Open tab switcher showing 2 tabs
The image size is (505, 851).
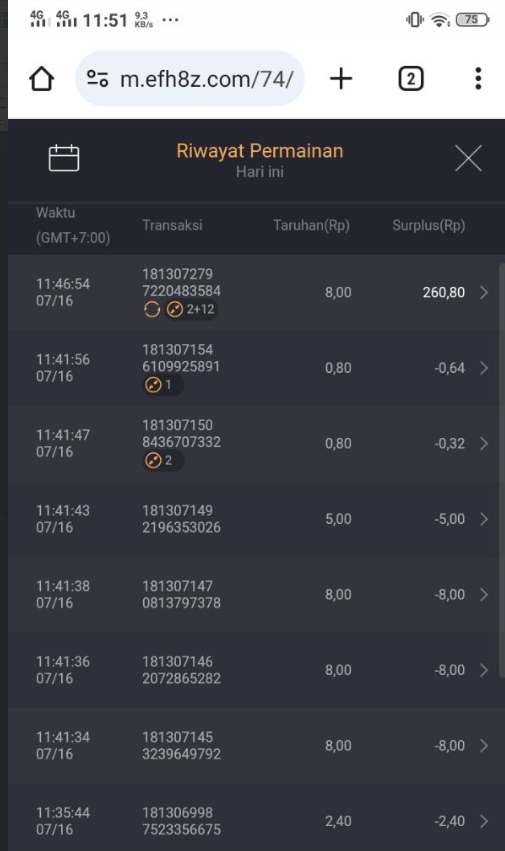click(x=411, y=79)
